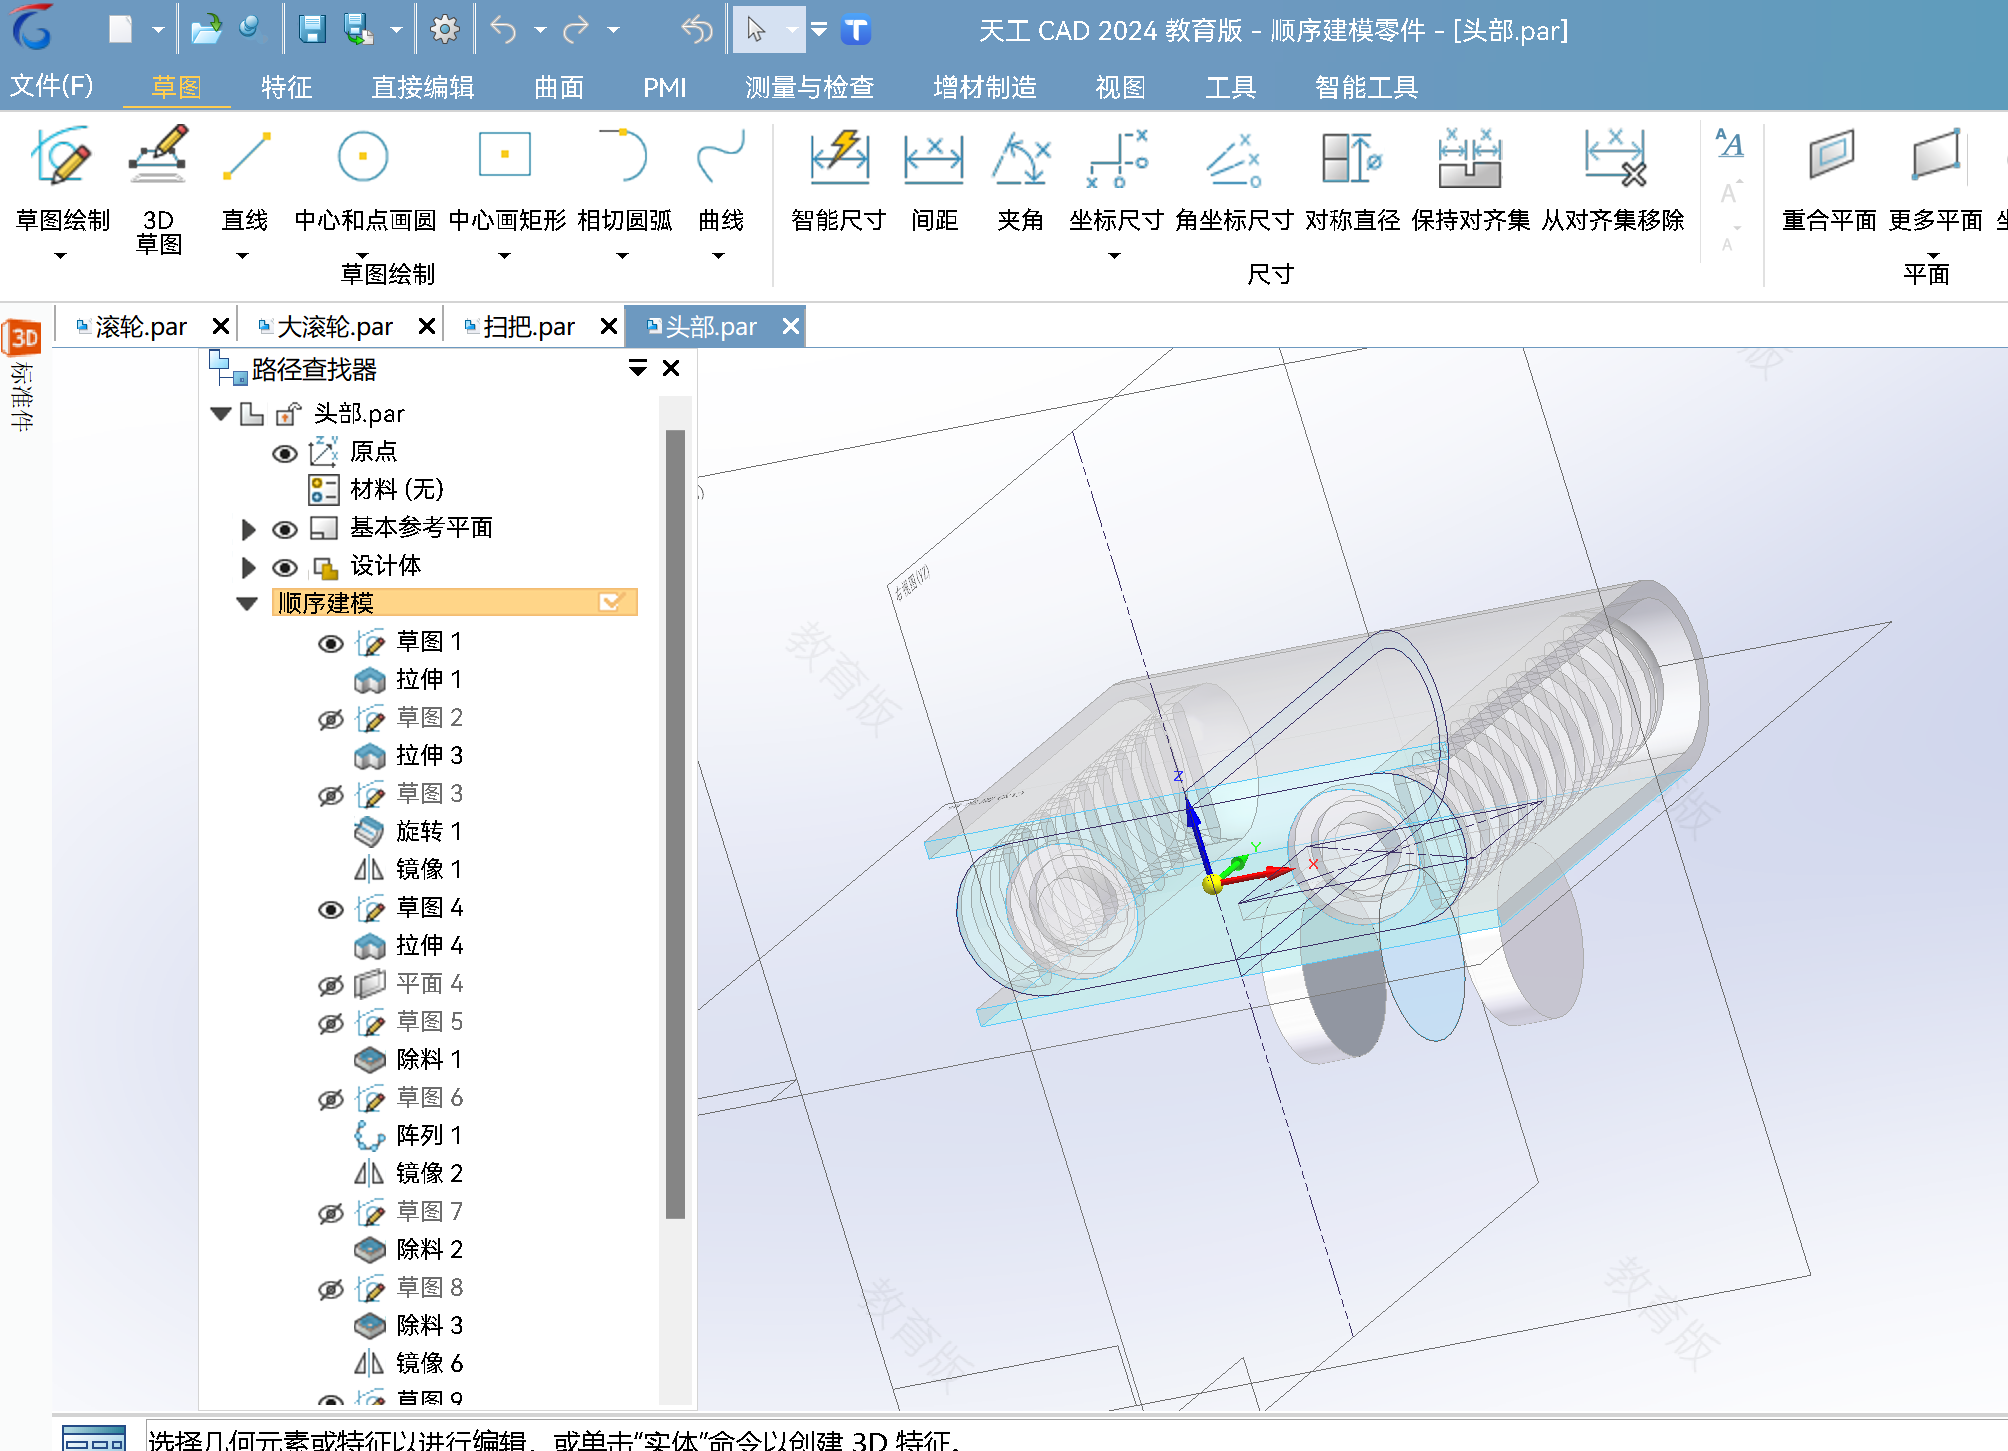The width and height of the screenshot is (2008, 1451).
Task: Close the 路径查找器 panel
Action: (x=672, y=368)
